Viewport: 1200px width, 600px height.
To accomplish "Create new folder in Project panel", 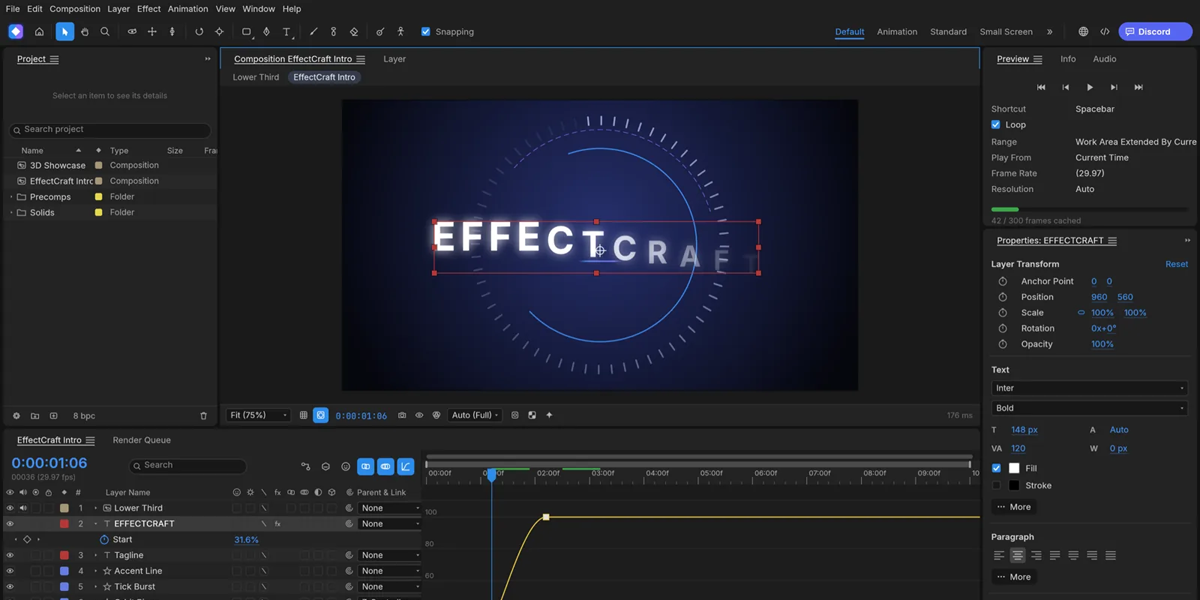I will point(35,416).
